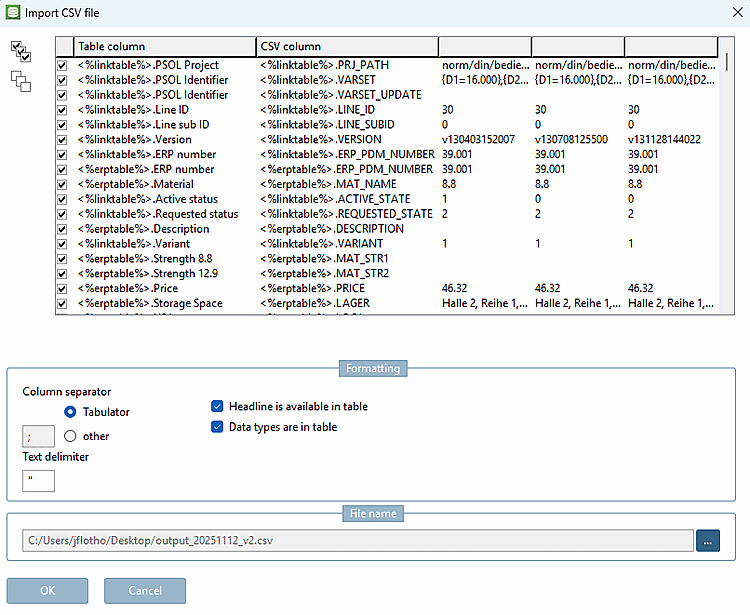
Task: Click the v131128144022 version value
Action: [664, 140]
